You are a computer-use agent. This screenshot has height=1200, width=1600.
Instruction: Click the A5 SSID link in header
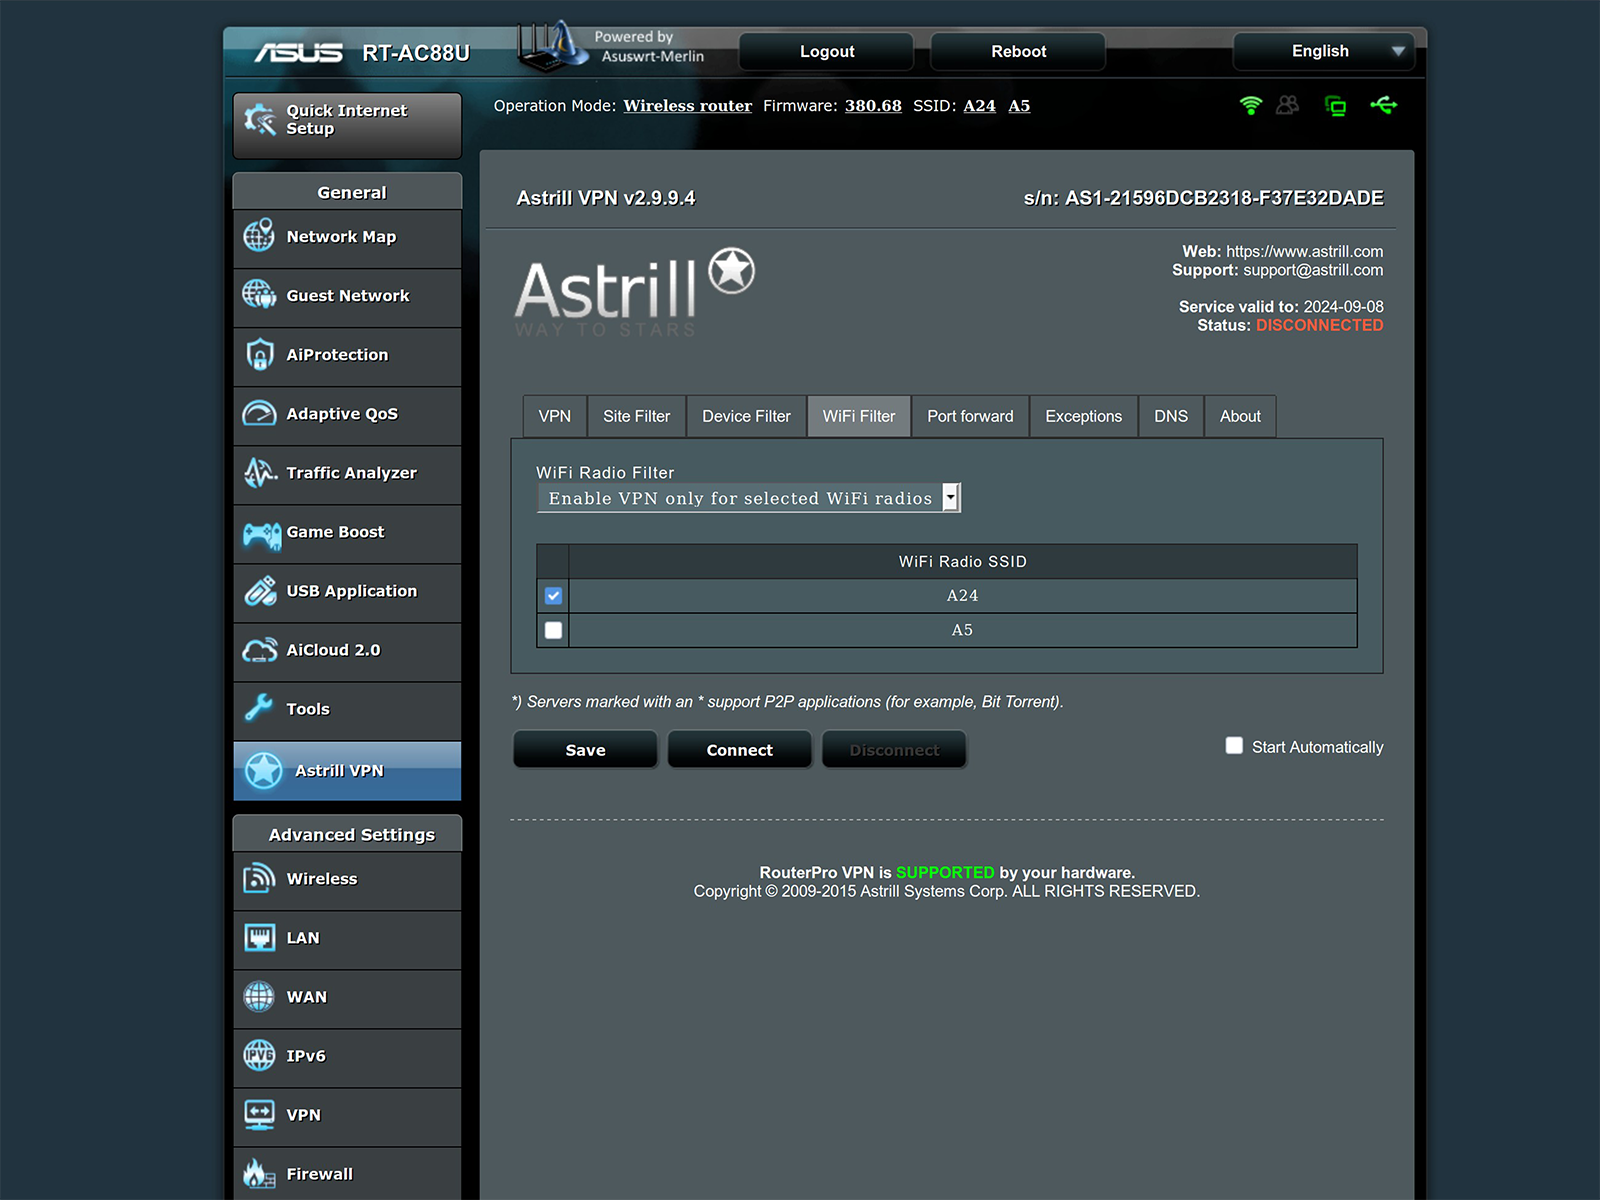pos(1019,106)
